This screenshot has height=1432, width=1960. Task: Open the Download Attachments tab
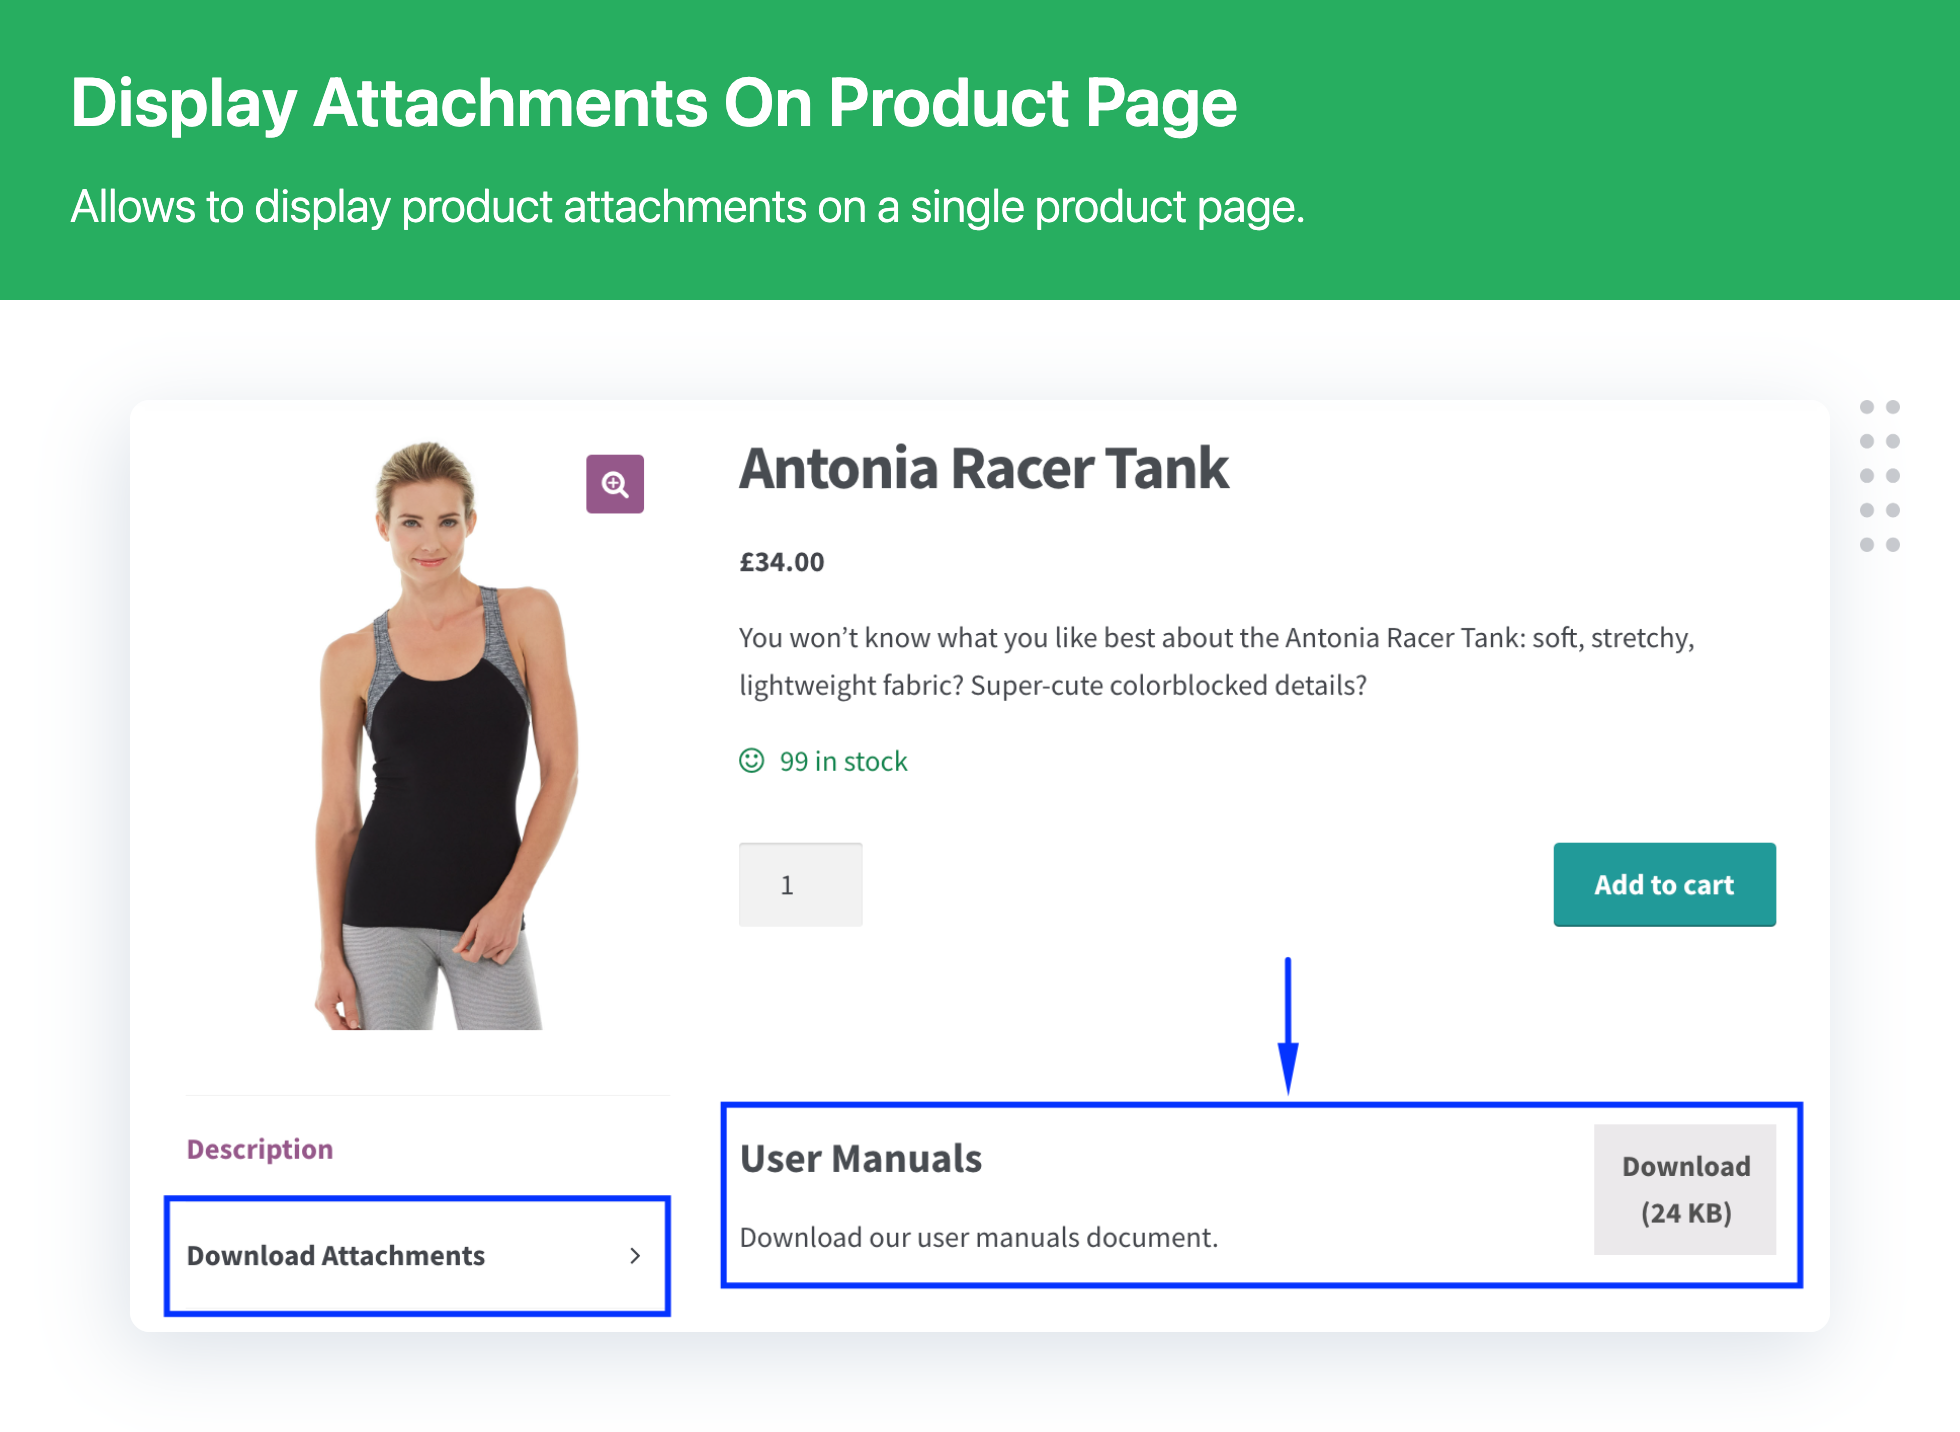[x=417, y=1256]
